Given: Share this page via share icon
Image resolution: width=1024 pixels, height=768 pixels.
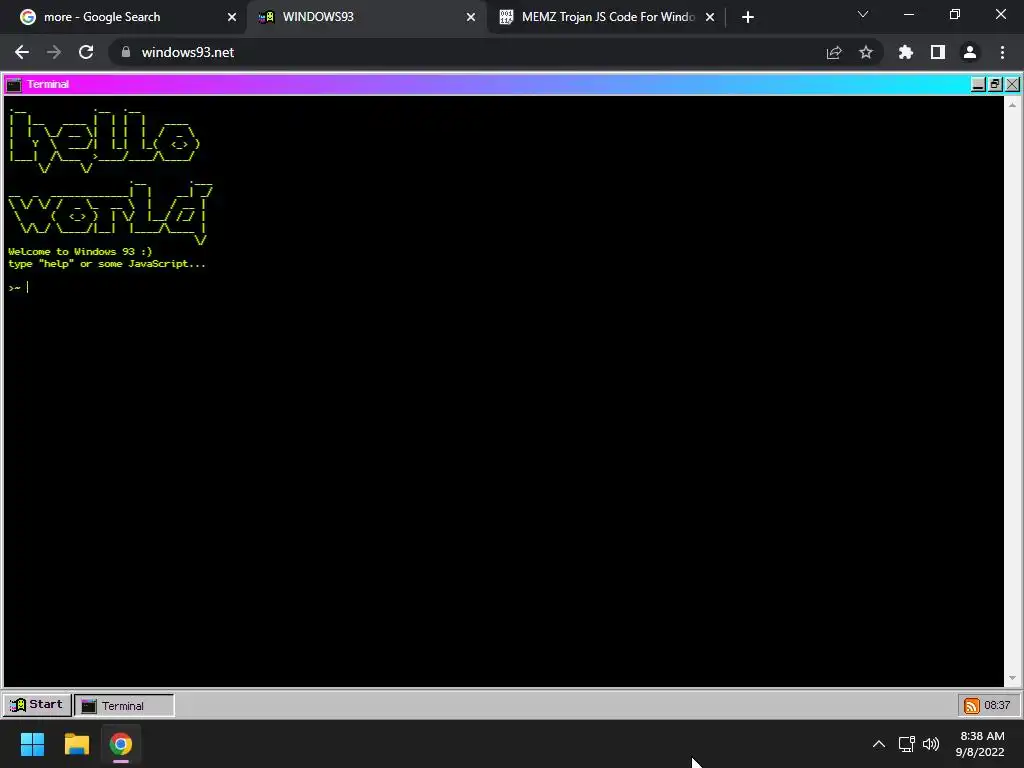Looking at the screenshot, I should [x=834, y=52].
